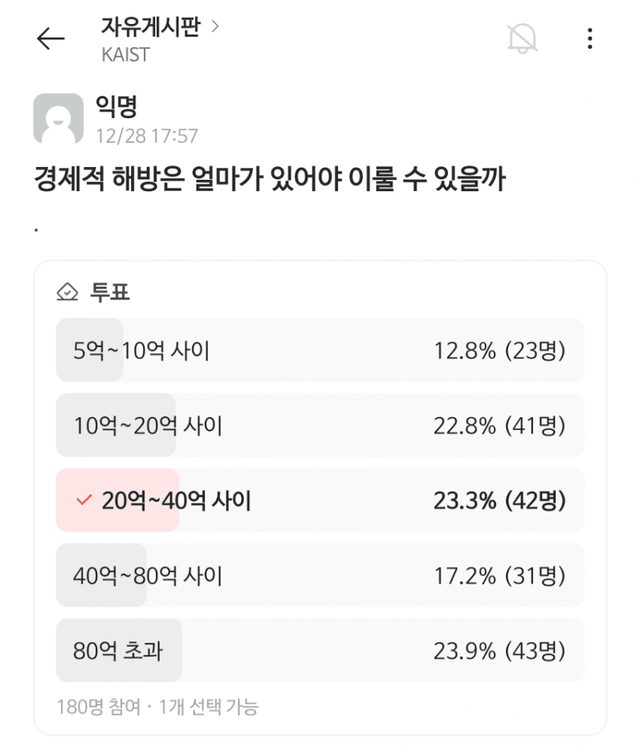Open the 자유게시판 board title
This screenshot has height=752, width=640.
pyautogui.click(x=150, y=27)
